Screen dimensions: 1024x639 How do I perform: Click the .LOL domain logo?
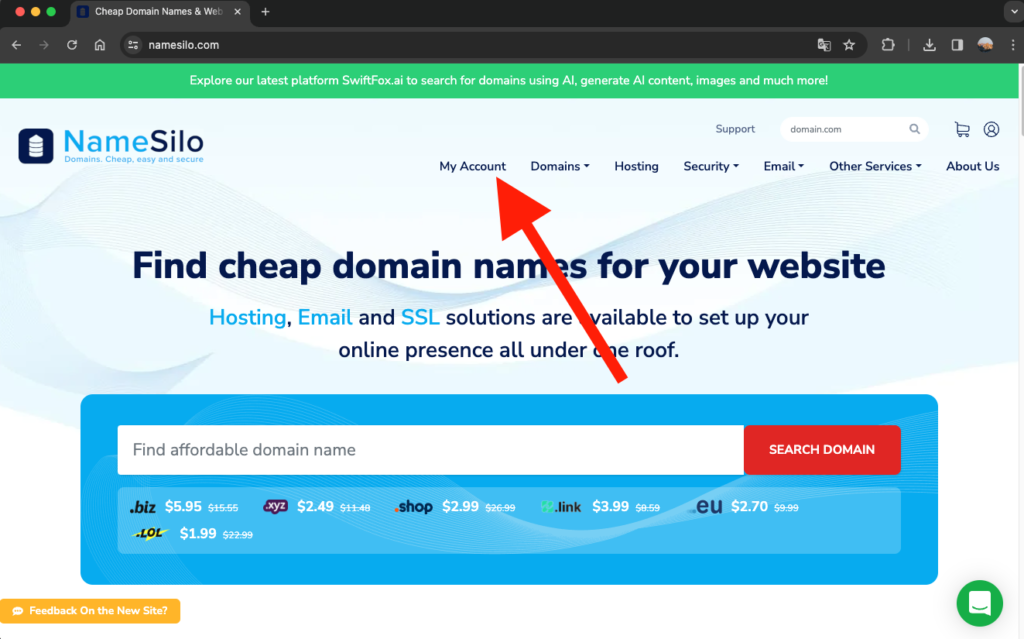(x=150, y=534)
